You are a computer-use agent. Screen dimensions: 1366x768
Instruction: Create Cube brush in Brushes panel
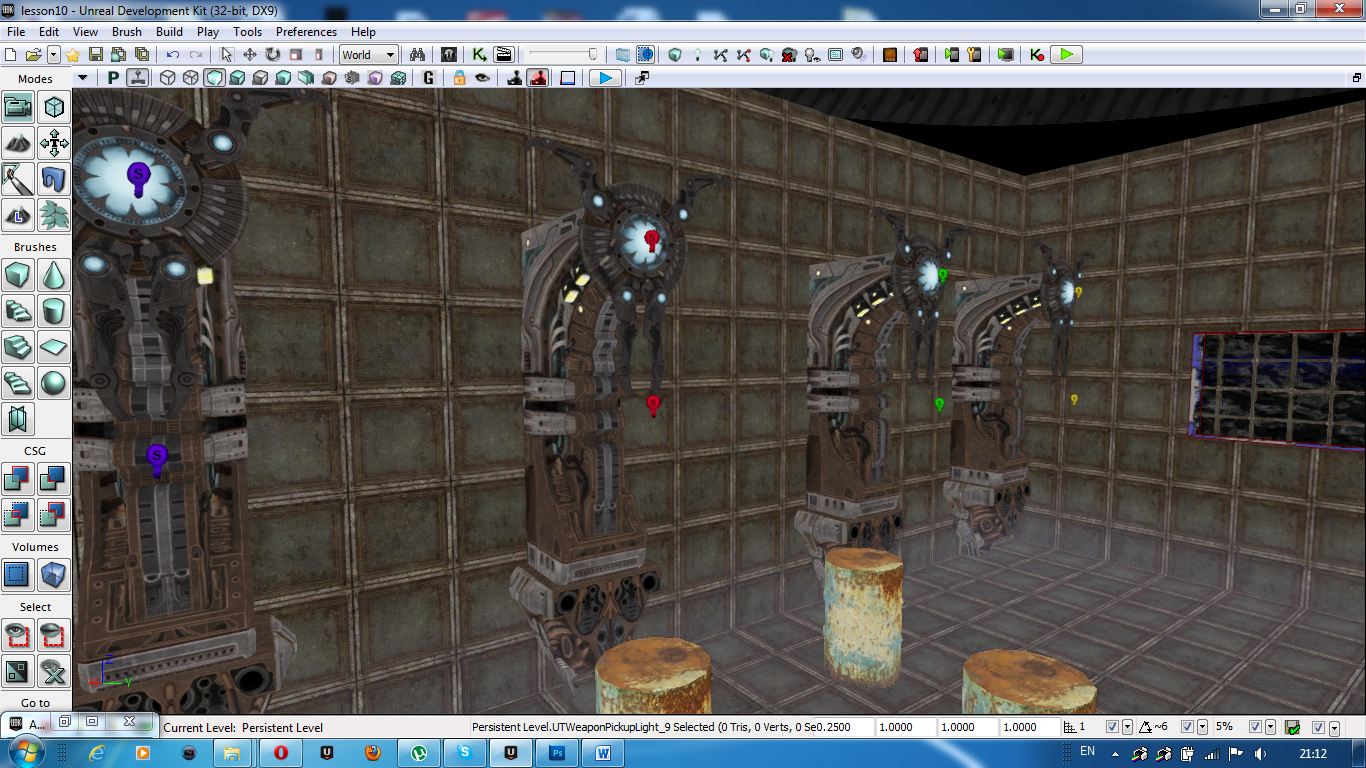[x=18, y=275]
